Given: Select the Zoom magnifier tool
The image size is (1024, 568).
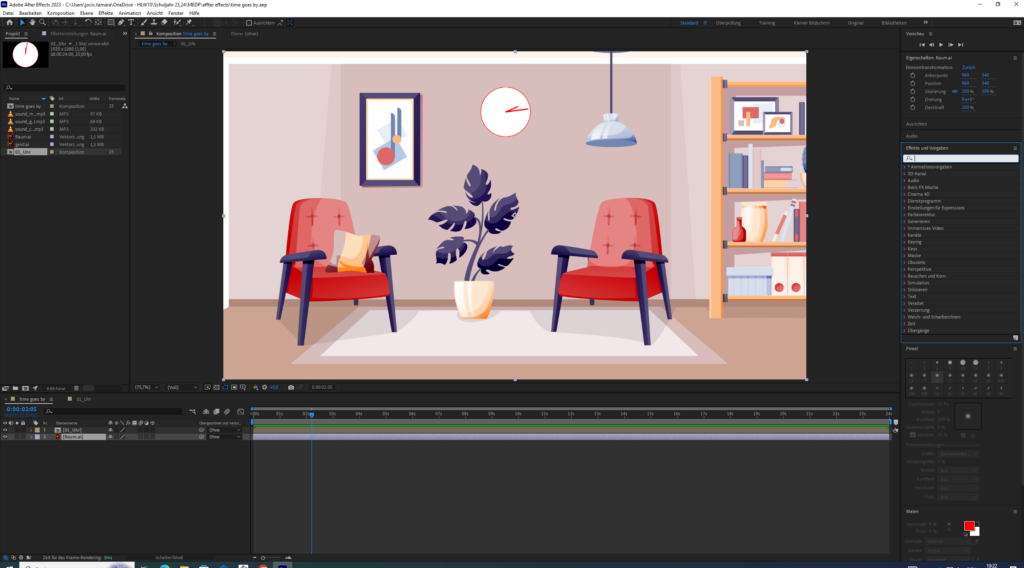Looking at the screenshot, I should click(42, 22).
